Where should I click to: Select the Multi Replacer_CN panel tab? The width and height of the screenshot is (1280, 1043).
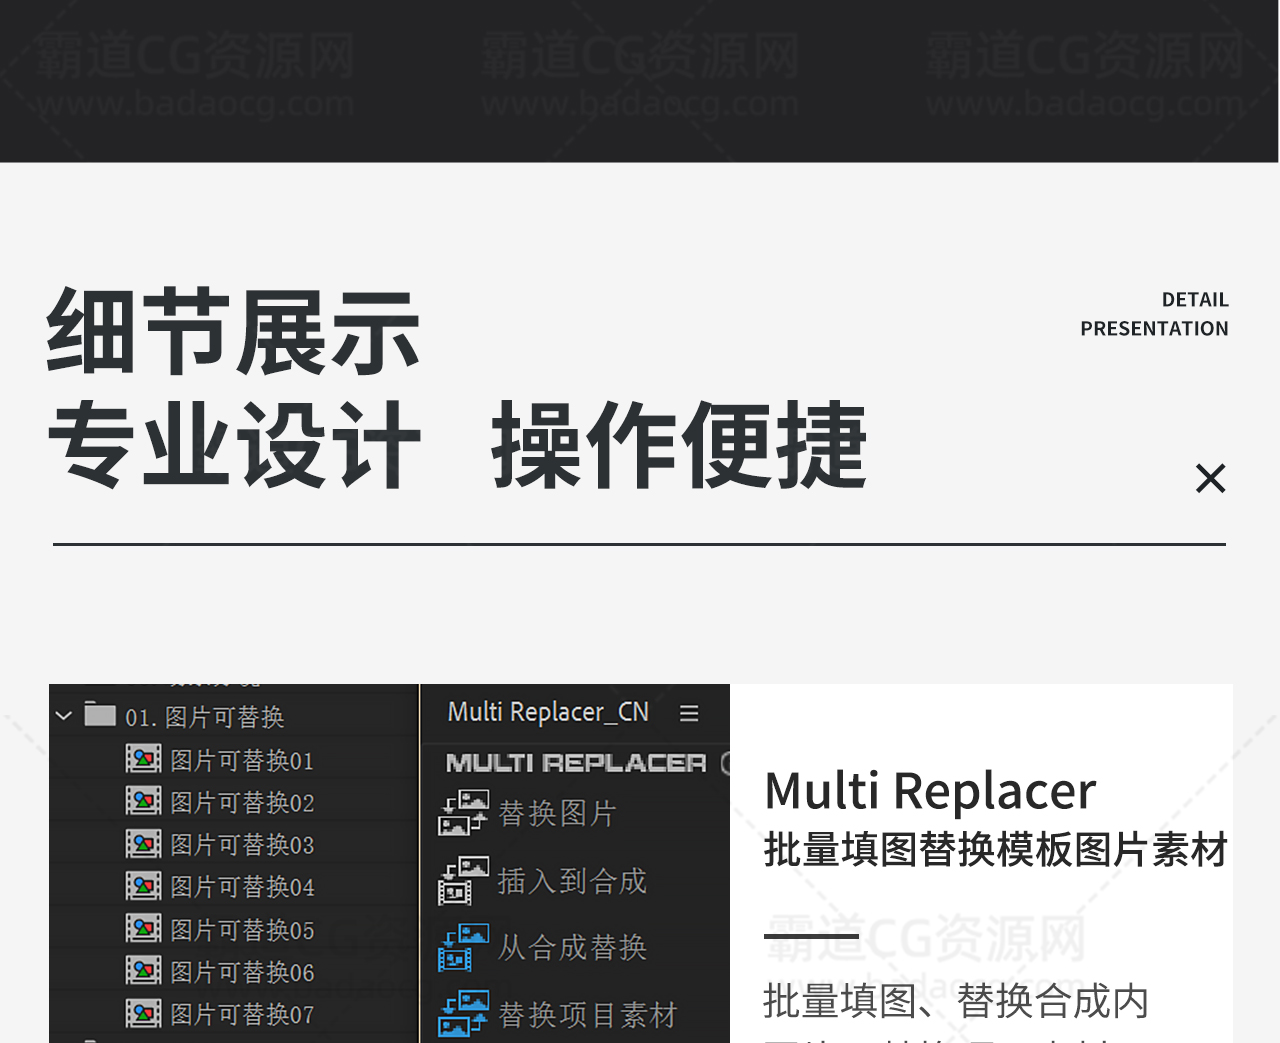(x=548, y=712)
